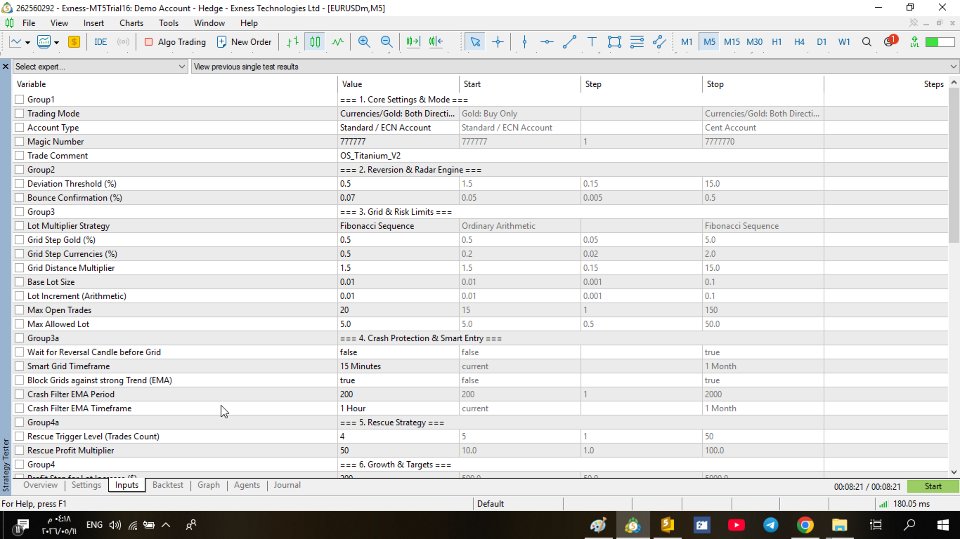Open notifications with red badge

click(890, 41)
